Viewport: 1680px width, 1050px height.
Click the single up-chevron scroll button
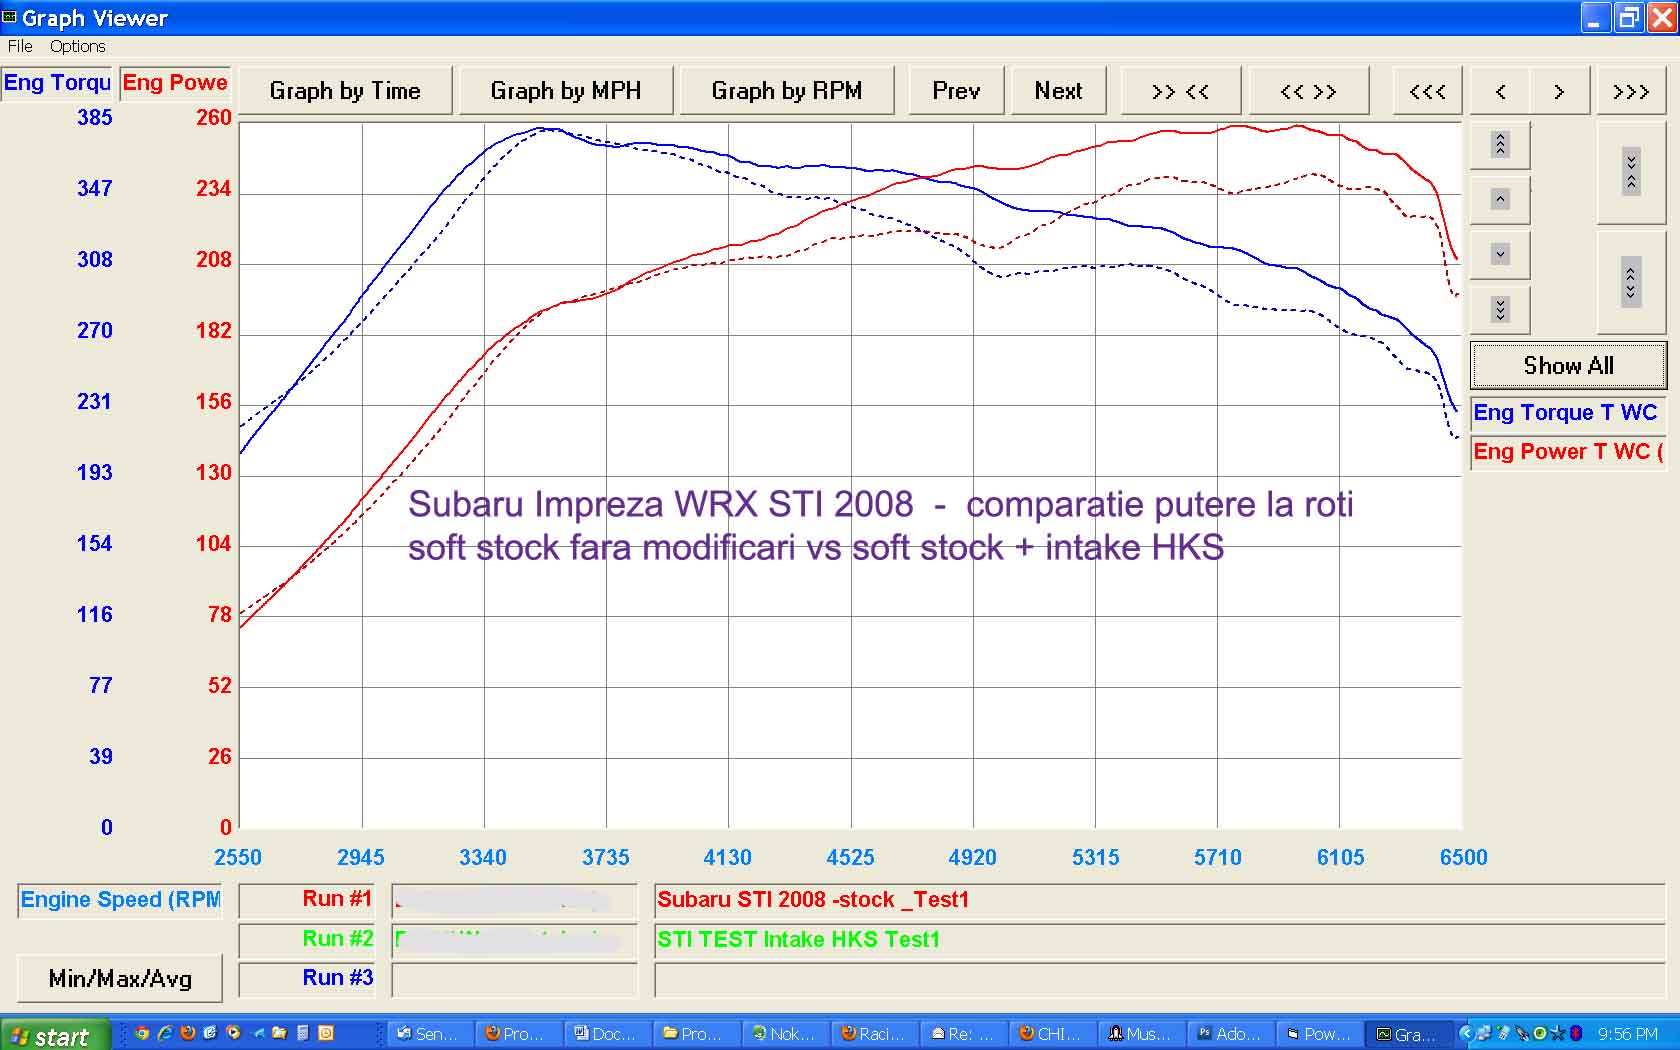1500,199
